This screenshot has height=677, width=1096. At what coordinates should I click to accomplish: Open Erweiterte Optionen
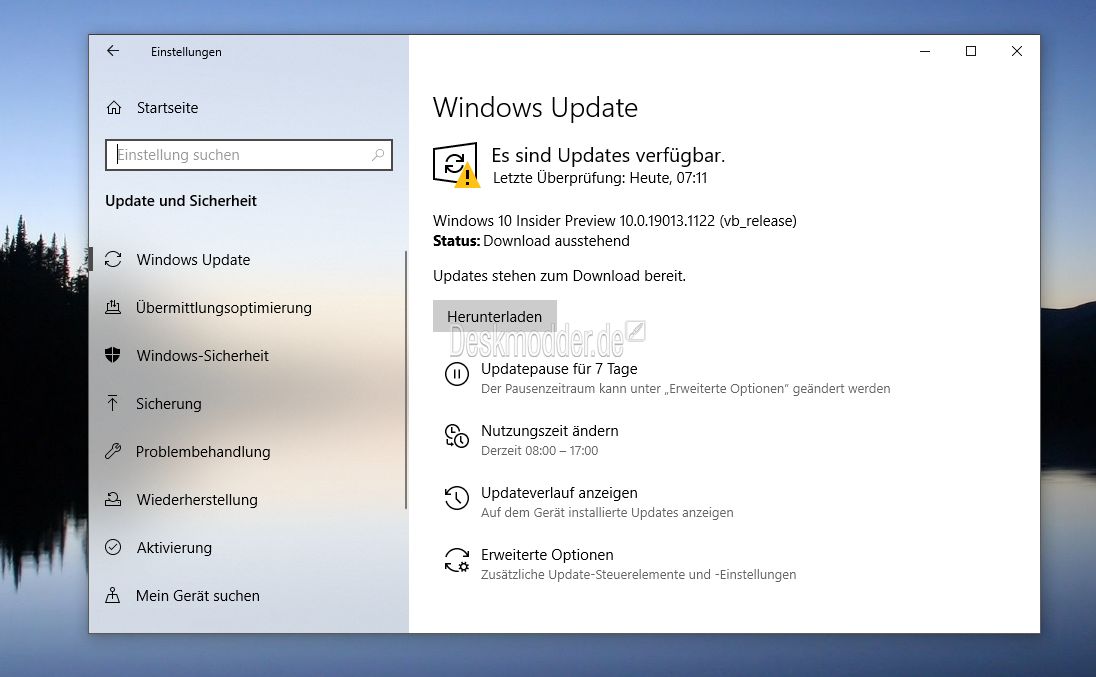(x=547, y=555)
